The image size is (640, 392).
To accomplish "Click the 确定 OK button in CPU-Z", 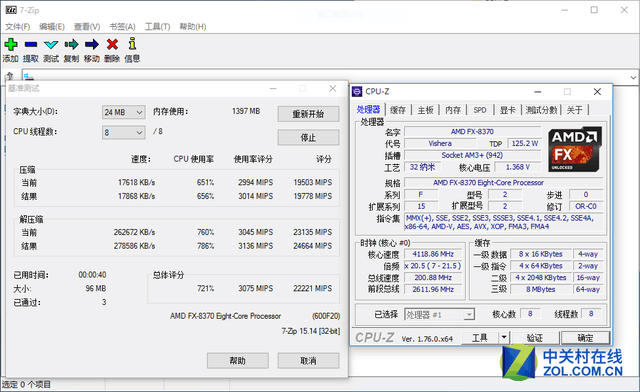I will point(585,338).
